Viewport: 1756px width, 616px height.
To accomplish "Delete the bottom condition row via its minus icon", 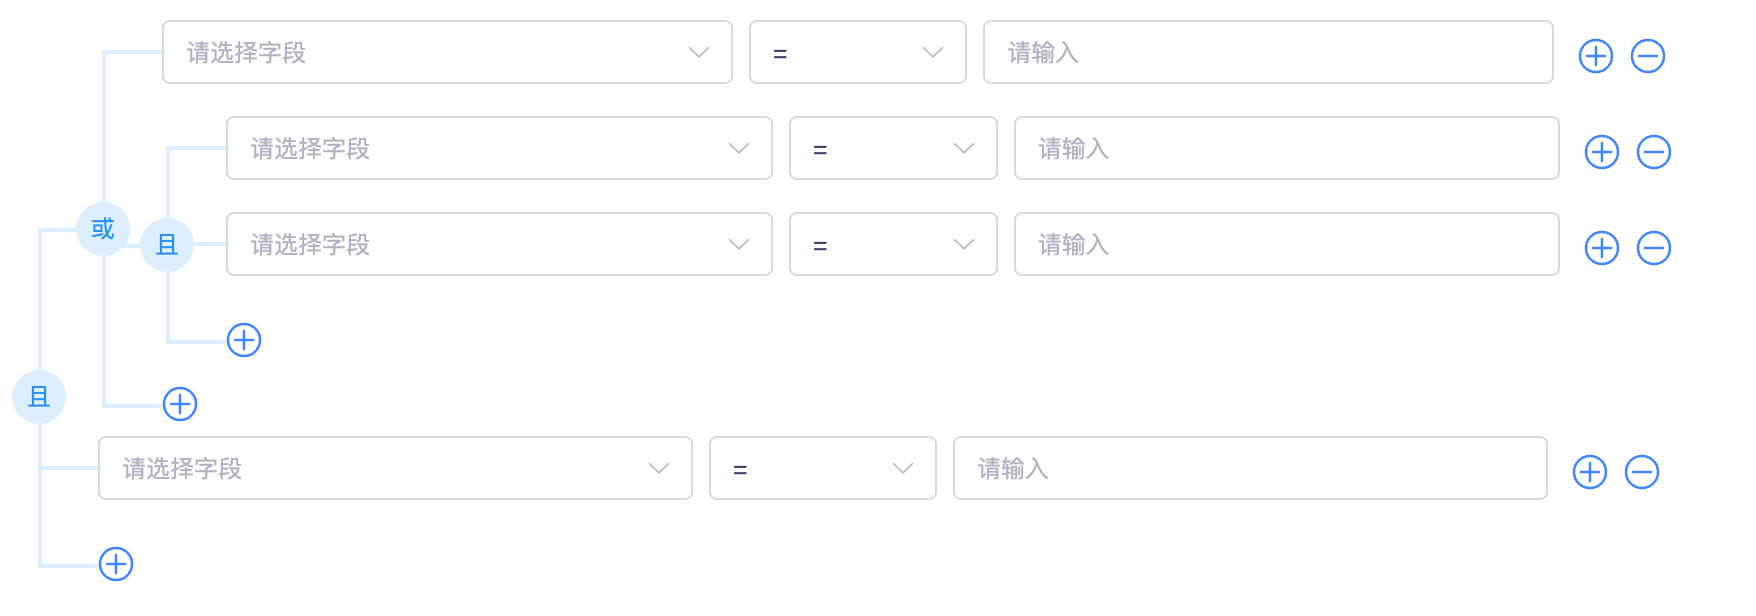I will tap(1642, 472).
